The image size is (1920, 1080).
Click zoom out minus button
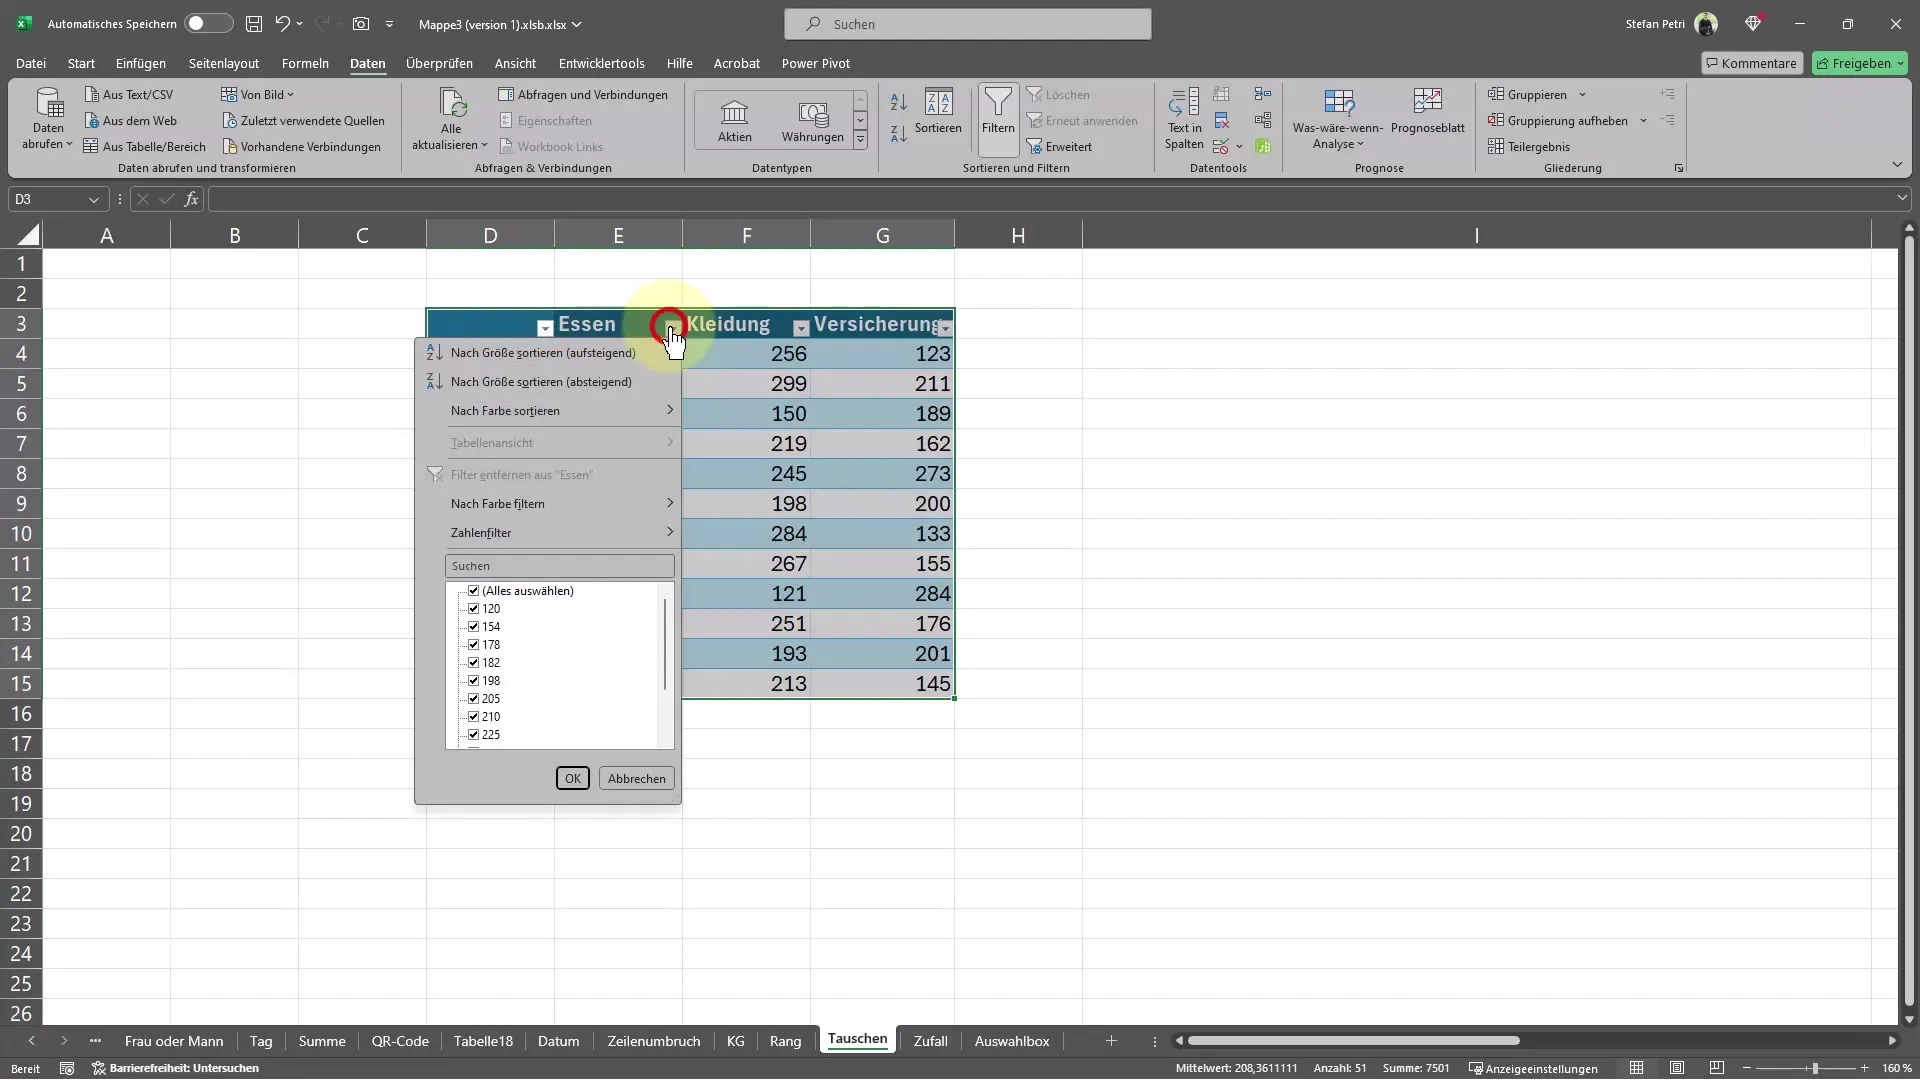point(1747,1068)
